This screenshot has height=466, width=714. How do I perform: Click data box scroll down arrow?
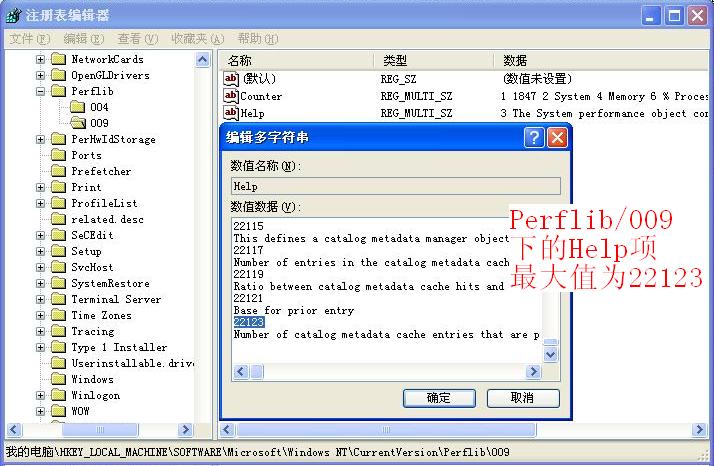point(551,354)
